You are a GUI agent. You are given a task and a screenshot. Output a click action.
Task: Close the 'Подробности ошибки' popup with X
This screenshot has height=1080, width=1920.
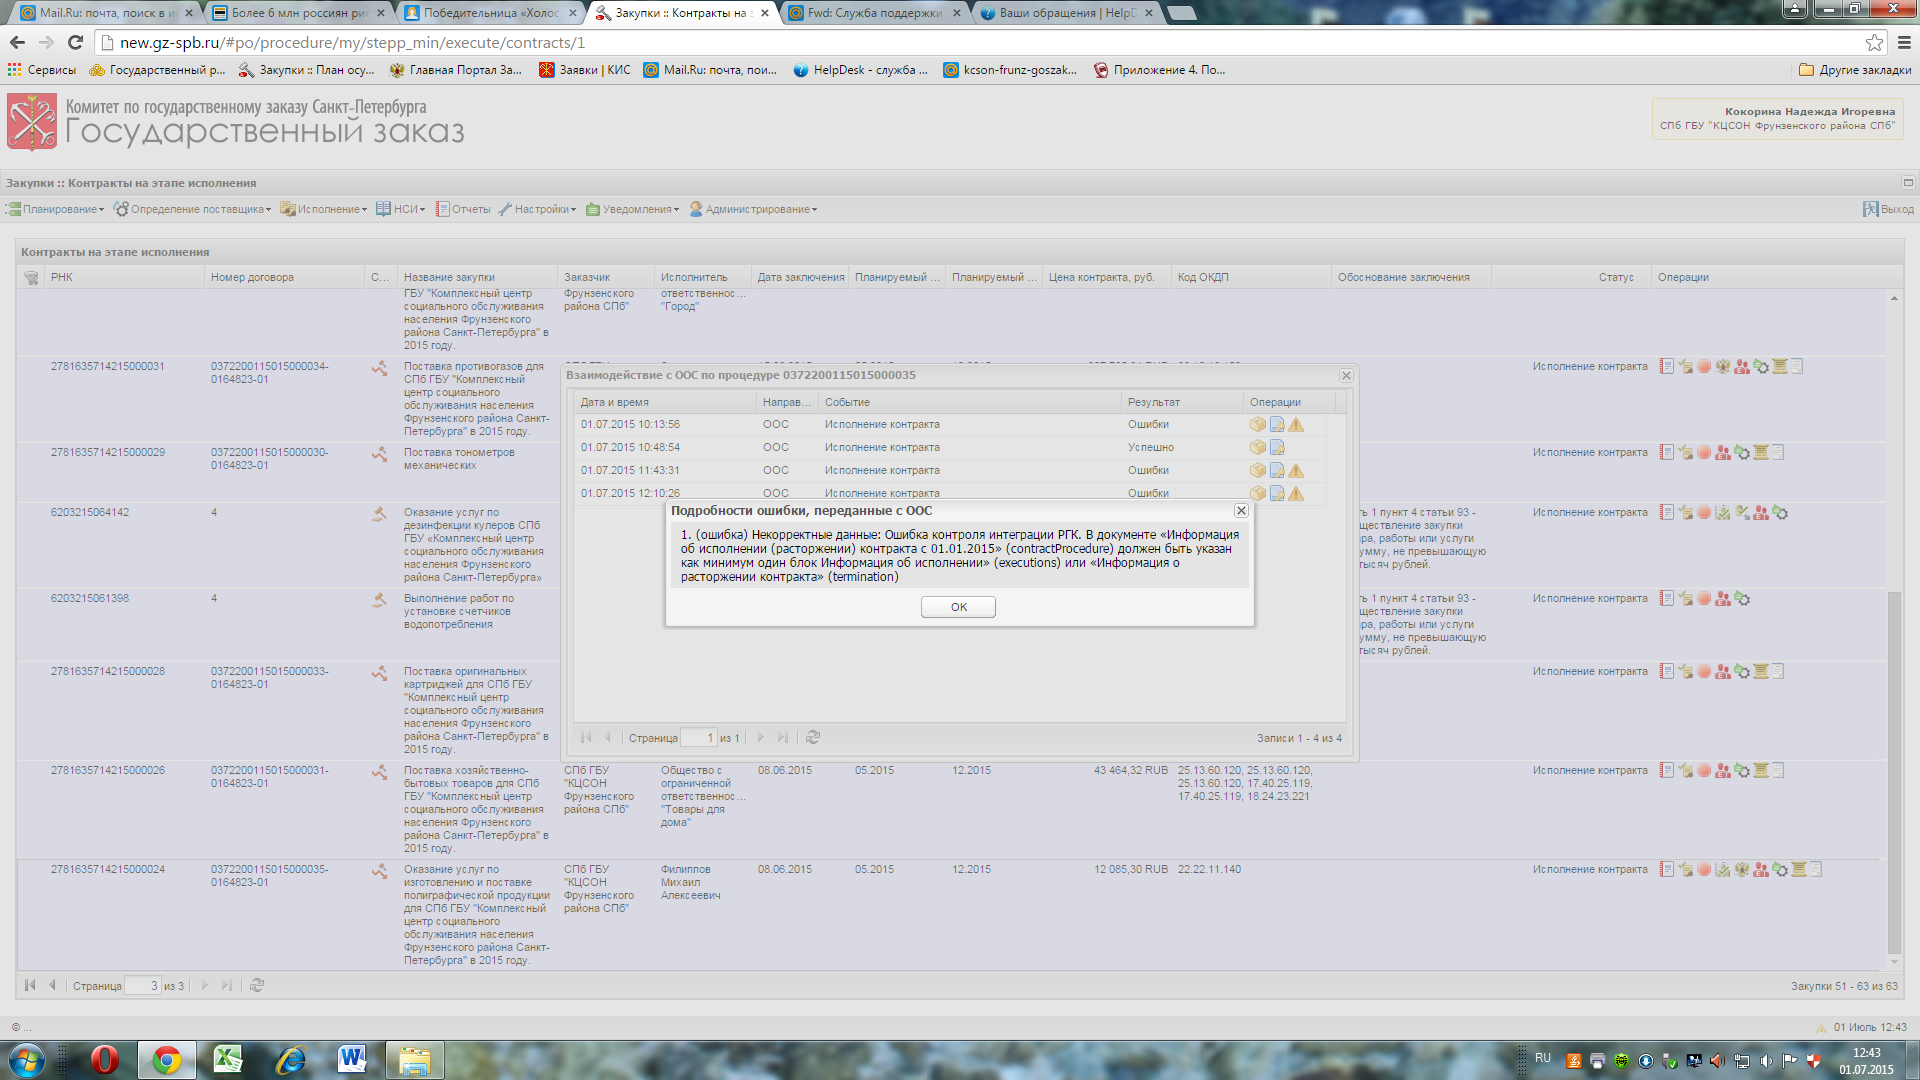pos(1241,511)
